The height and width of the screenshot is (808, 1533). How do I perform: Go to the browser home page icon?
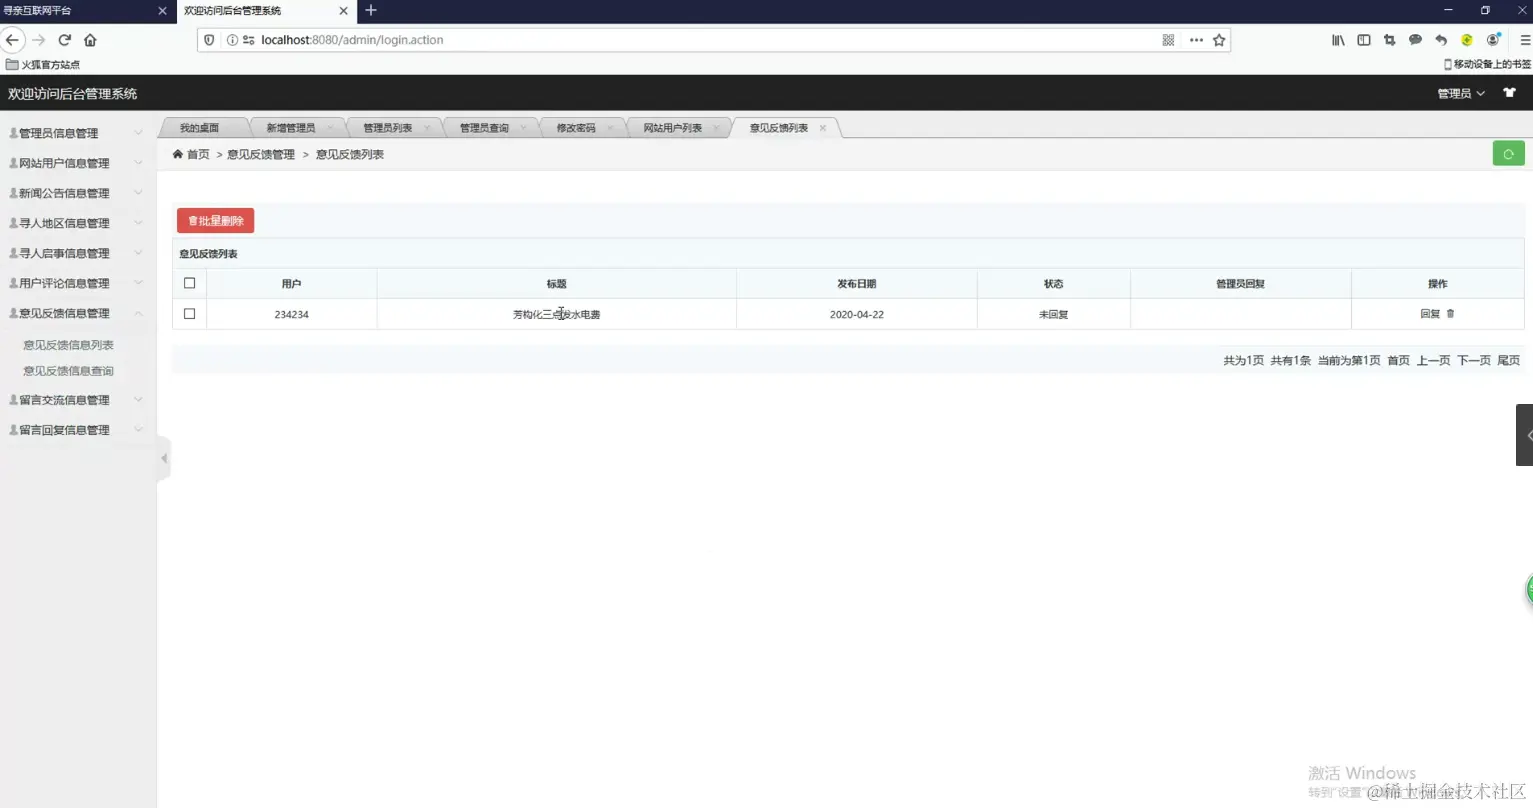pos(90,40)
